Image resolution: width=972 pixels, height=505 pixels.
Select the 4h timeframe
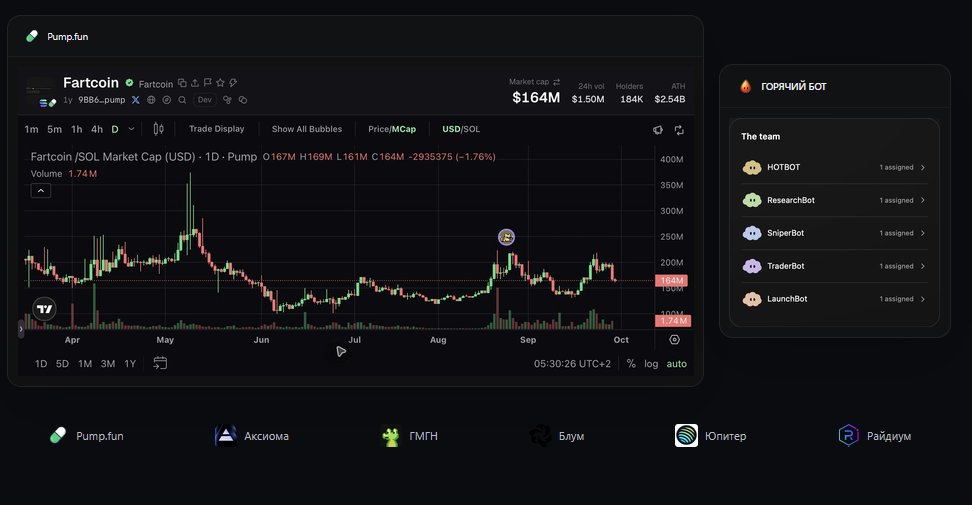97,129
